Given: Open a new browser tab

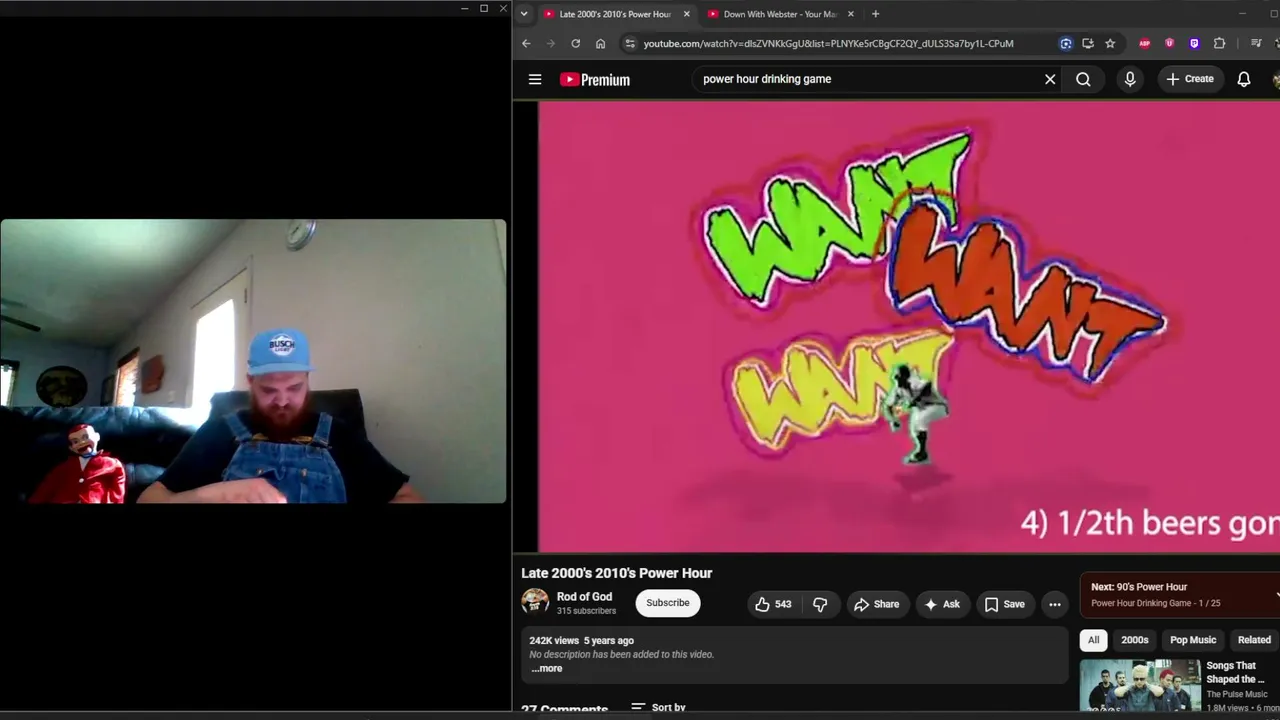Looking at the screenshot, I should (x=875, y=14).
